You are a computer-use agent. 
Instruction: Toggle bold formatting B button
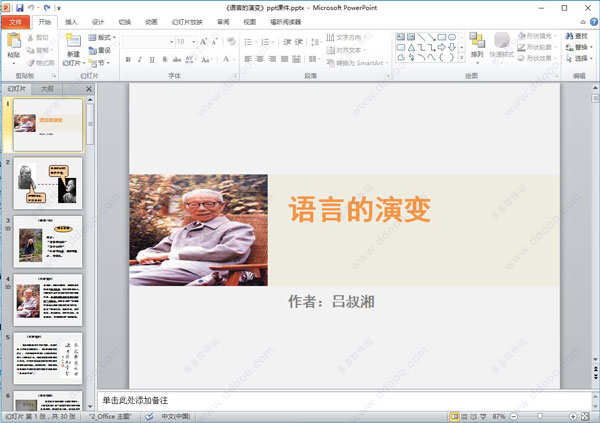[x=128, y=59]
